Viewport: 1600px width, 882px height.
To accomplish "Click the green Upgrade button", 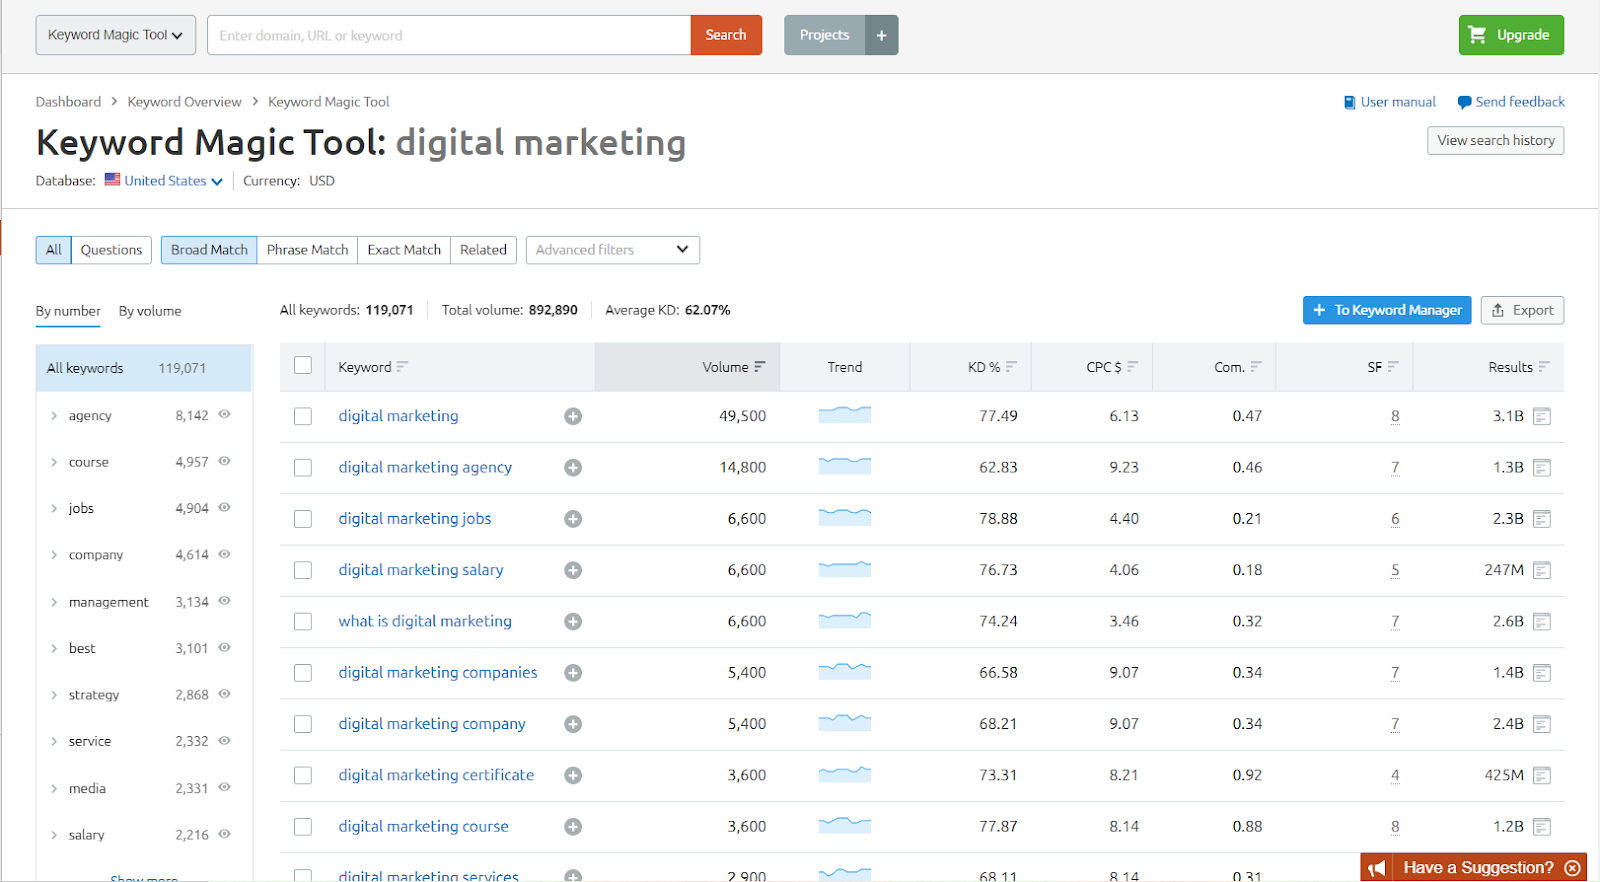I will point(1511,35).
